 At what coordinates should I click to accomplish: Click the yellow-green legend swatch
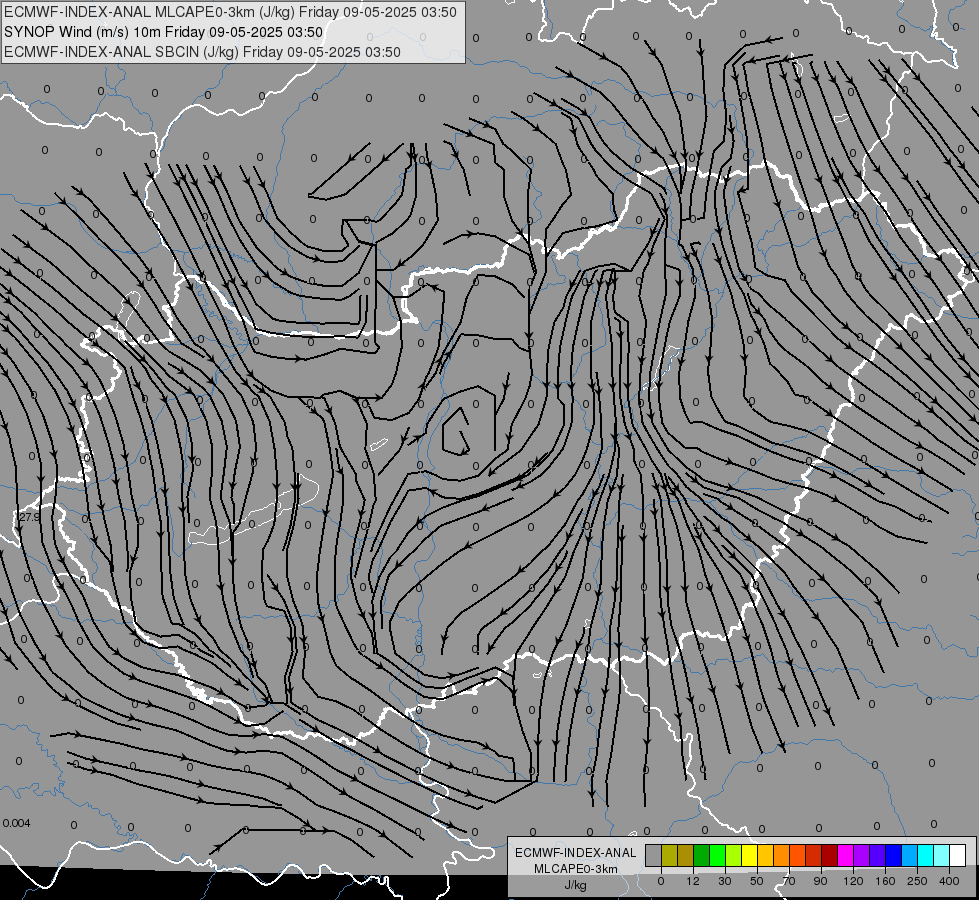click(x=734, y=855)
